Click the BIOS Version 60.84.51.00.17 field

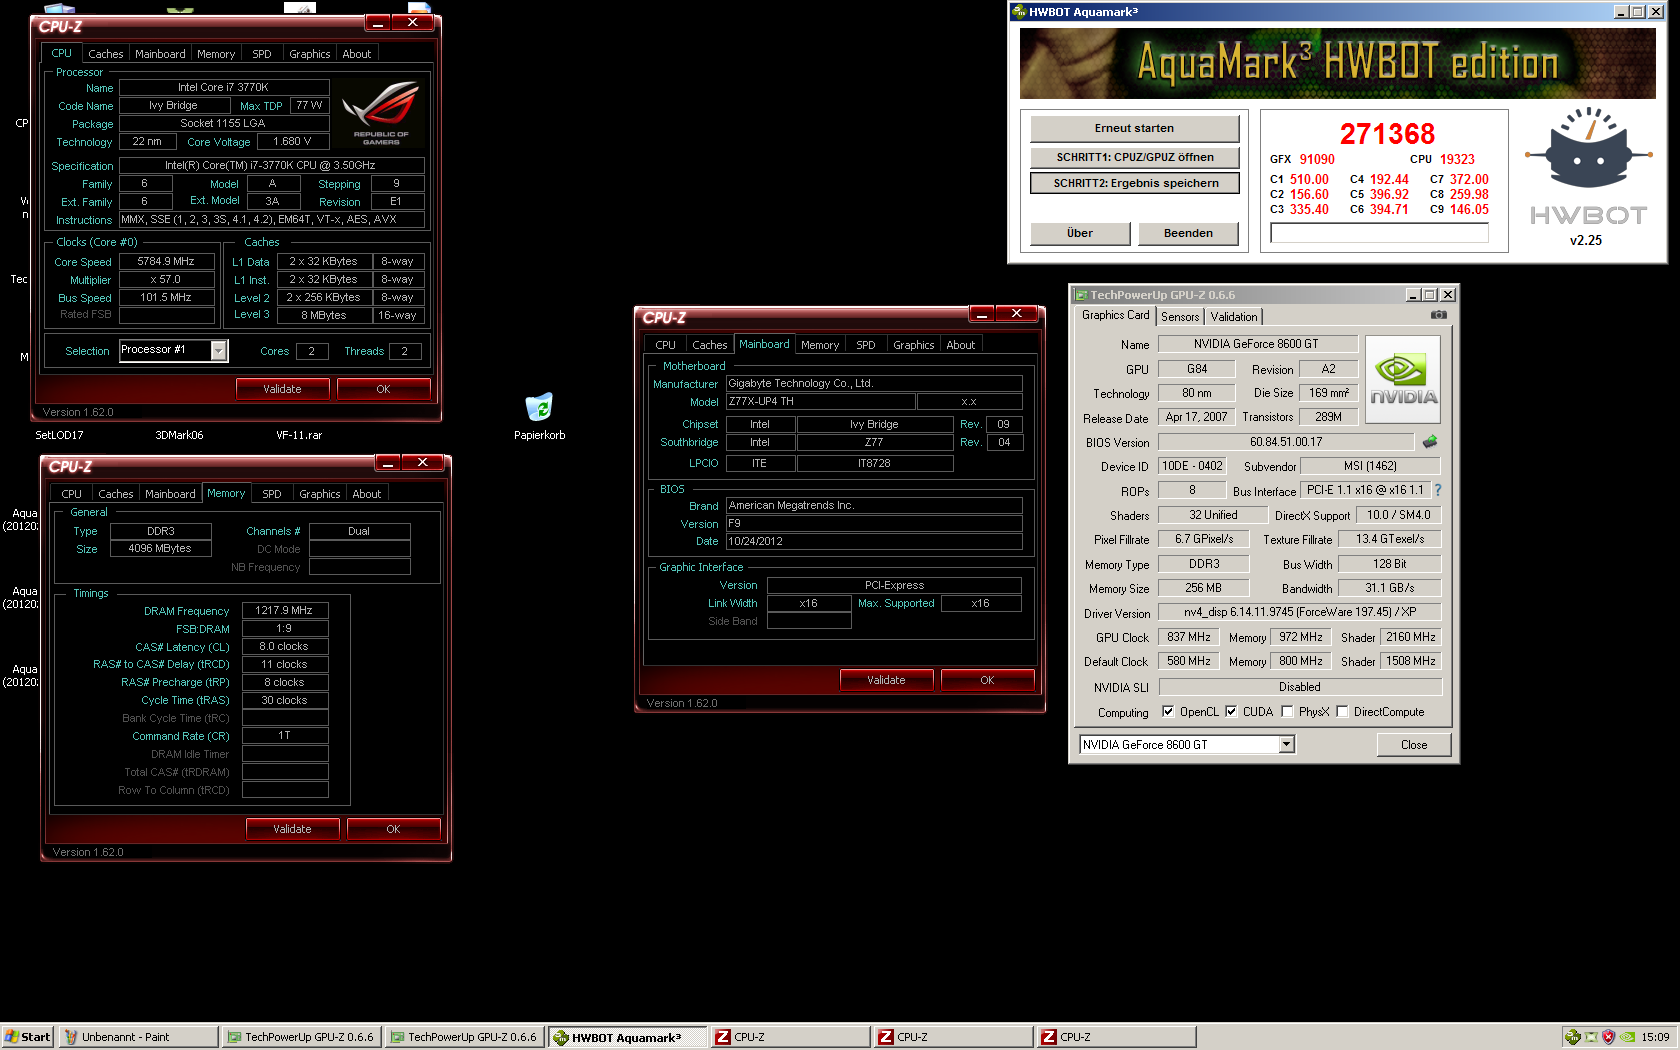click(x=1286, y=442)
